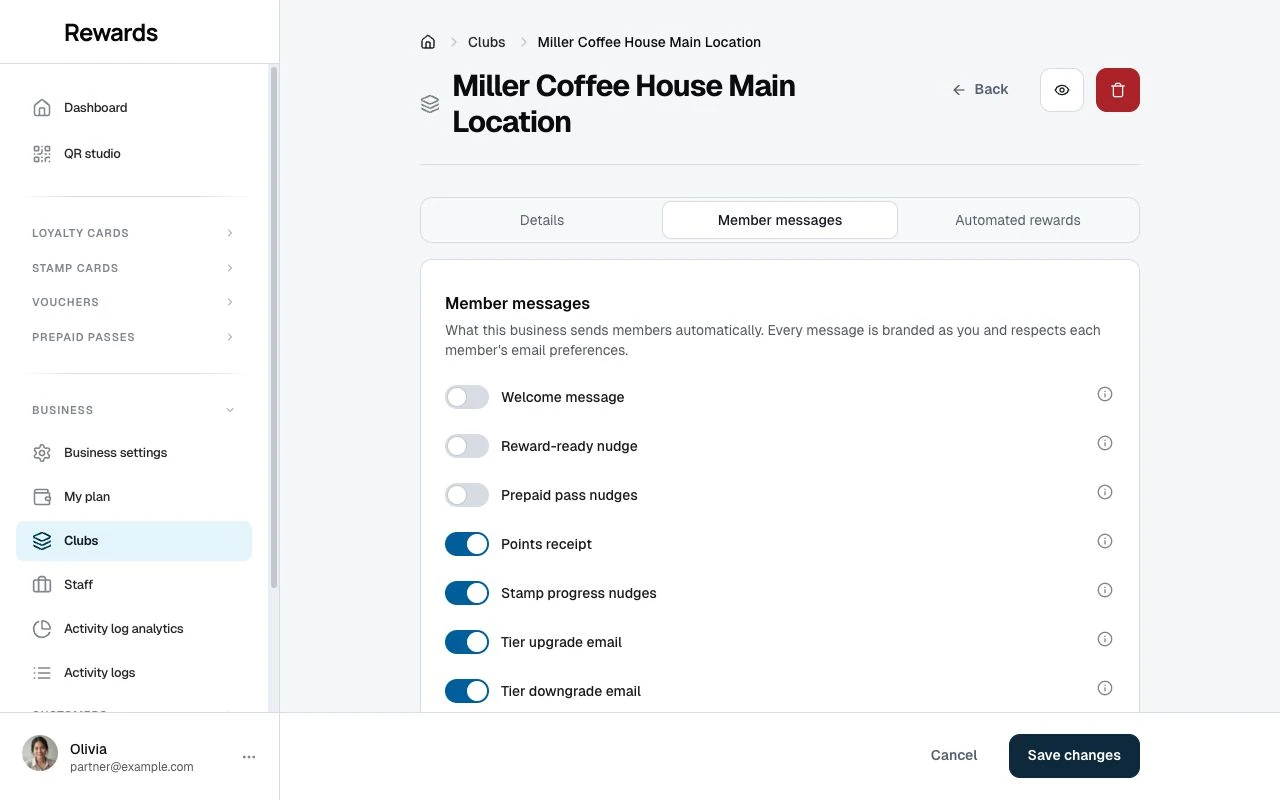Show info for Points receipt

pos(1105,541)
